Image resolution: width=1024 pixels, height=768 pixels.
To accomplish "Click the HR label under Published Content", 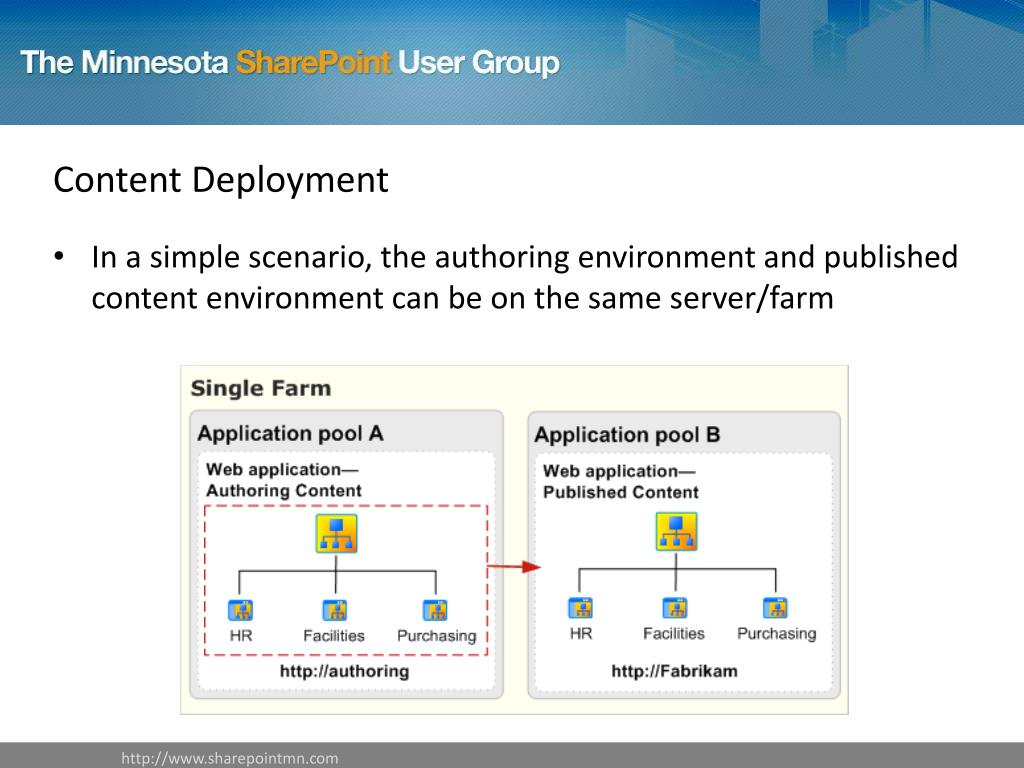I will coord(581,633).
